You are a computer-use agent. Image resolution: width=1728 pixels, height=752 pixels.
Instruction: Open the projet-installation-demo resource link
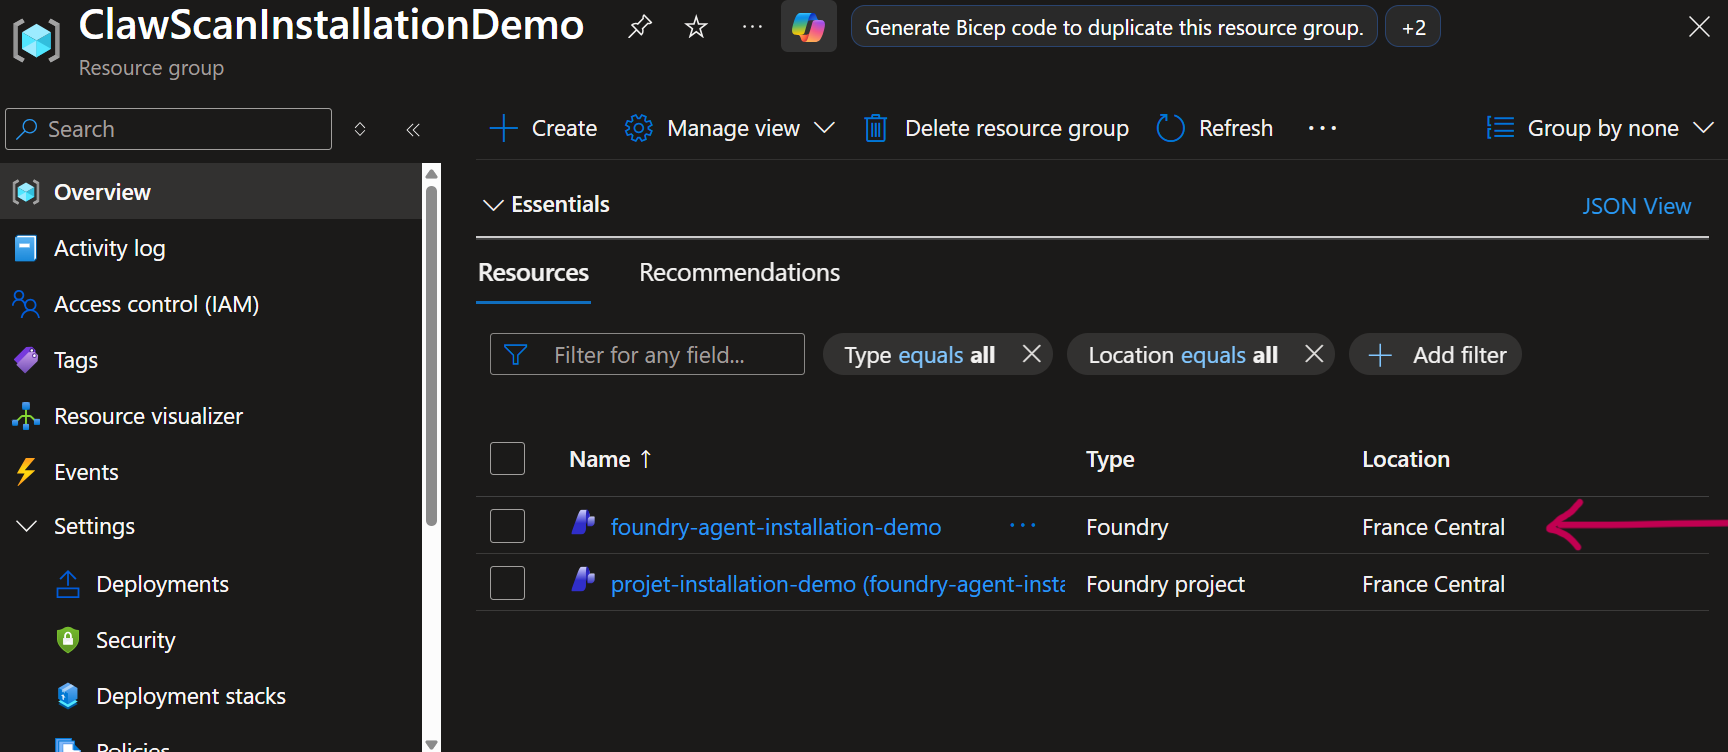(x=838, y=584)
